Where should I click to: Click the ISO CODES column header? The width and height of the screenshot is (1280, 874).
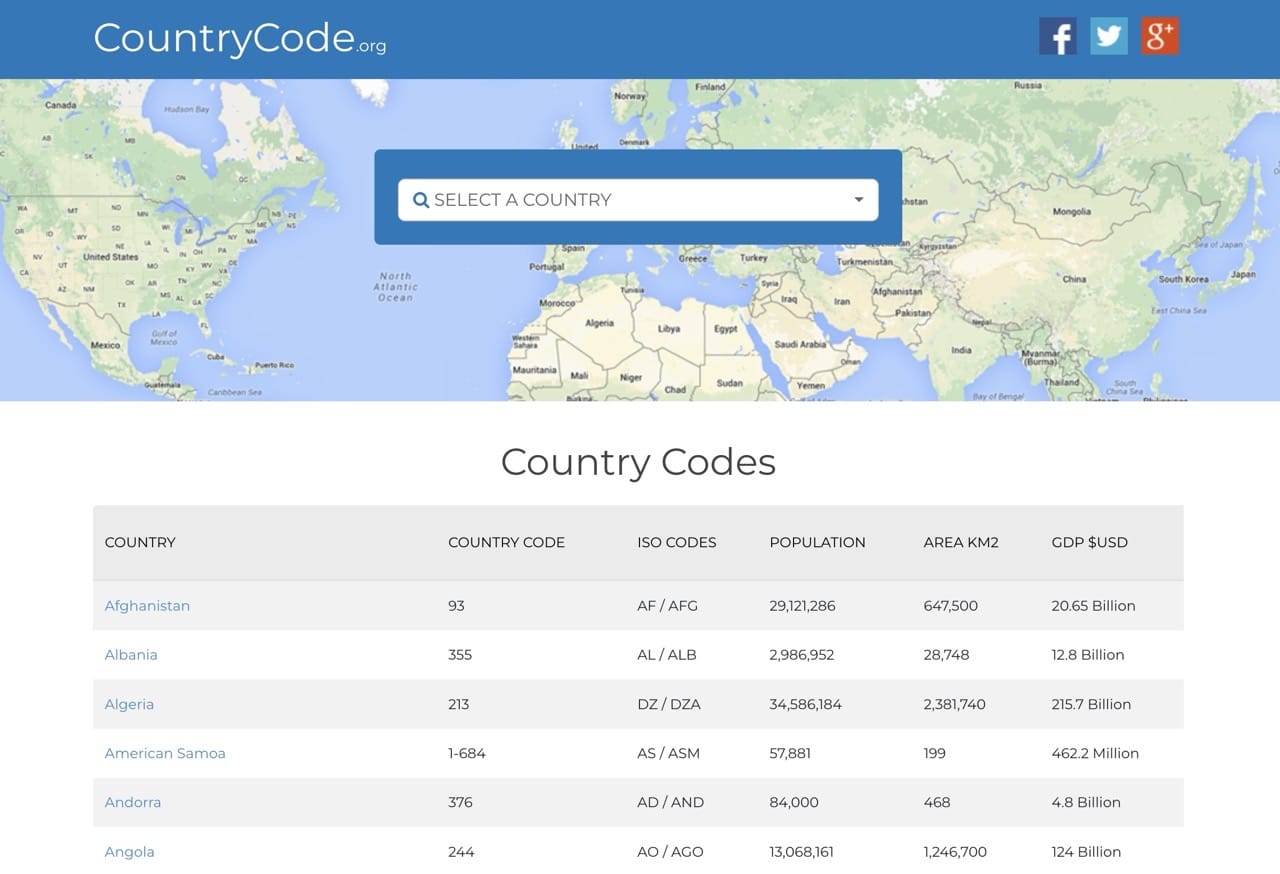point(677,542)
